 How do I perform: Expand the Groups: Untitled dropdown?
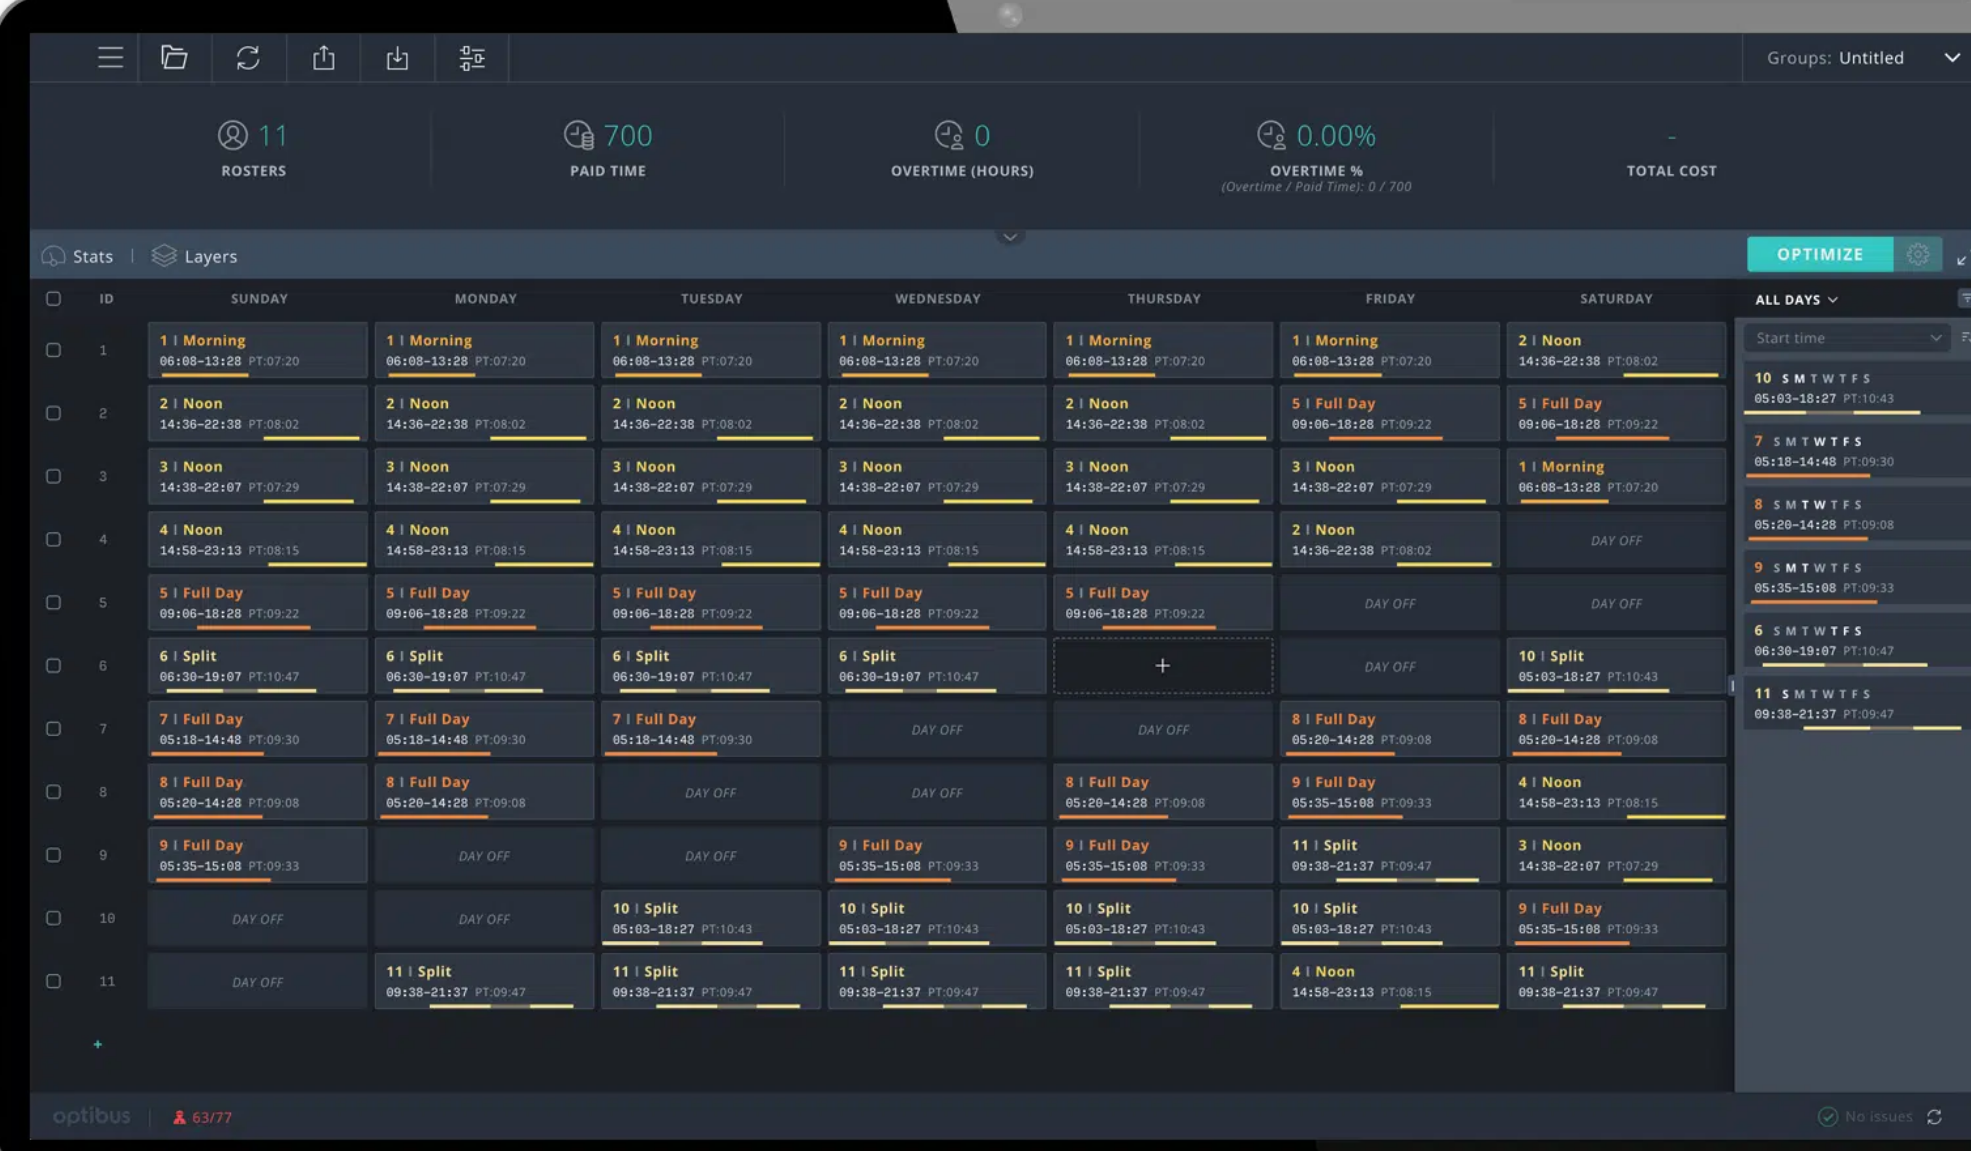tap(1952, 57)
